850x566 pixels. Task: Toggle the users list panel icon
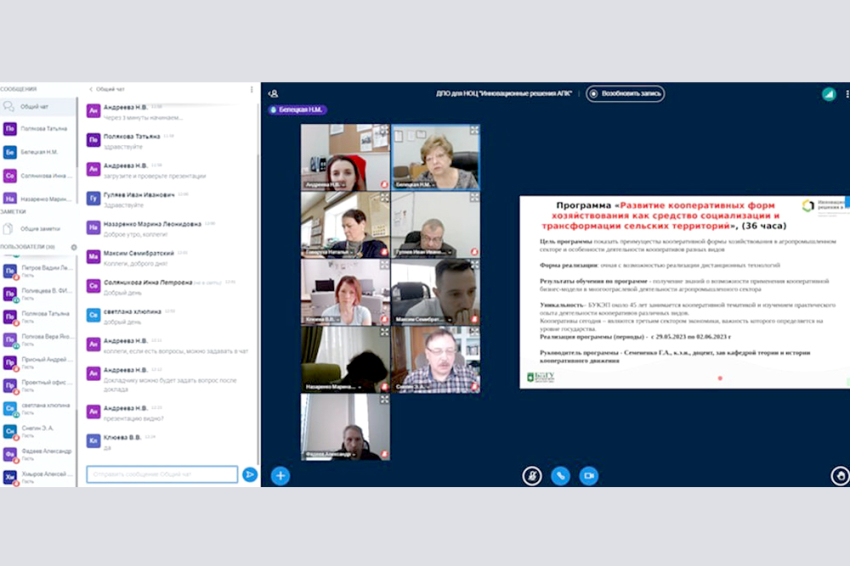coord(273,93)
